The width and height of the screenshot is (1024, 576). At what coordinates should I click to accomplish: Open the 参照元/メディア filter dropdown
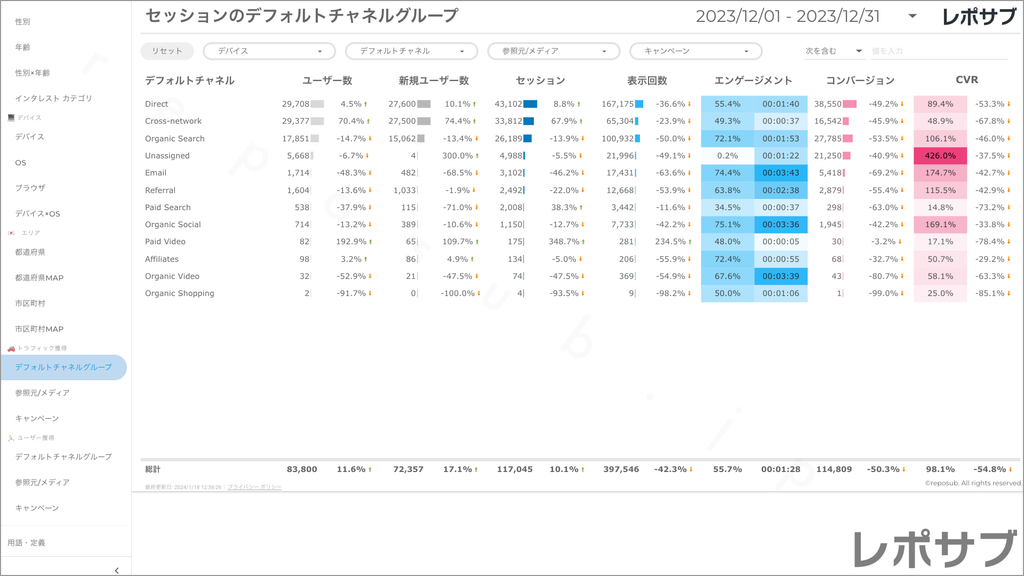(553, 51)
